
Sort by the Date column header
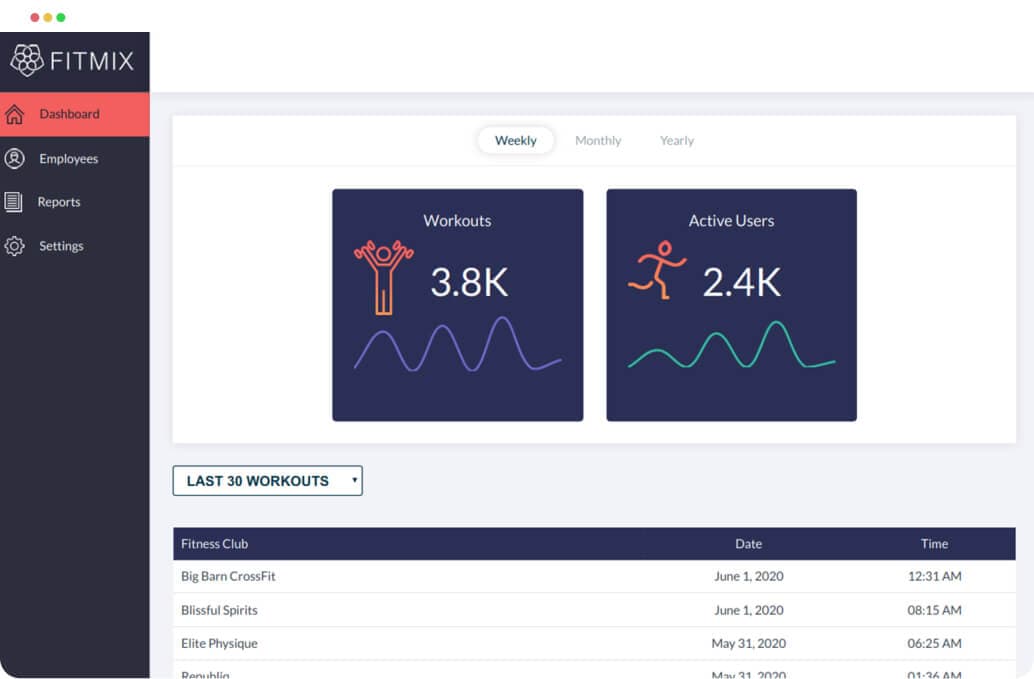(x=748, y=544)
